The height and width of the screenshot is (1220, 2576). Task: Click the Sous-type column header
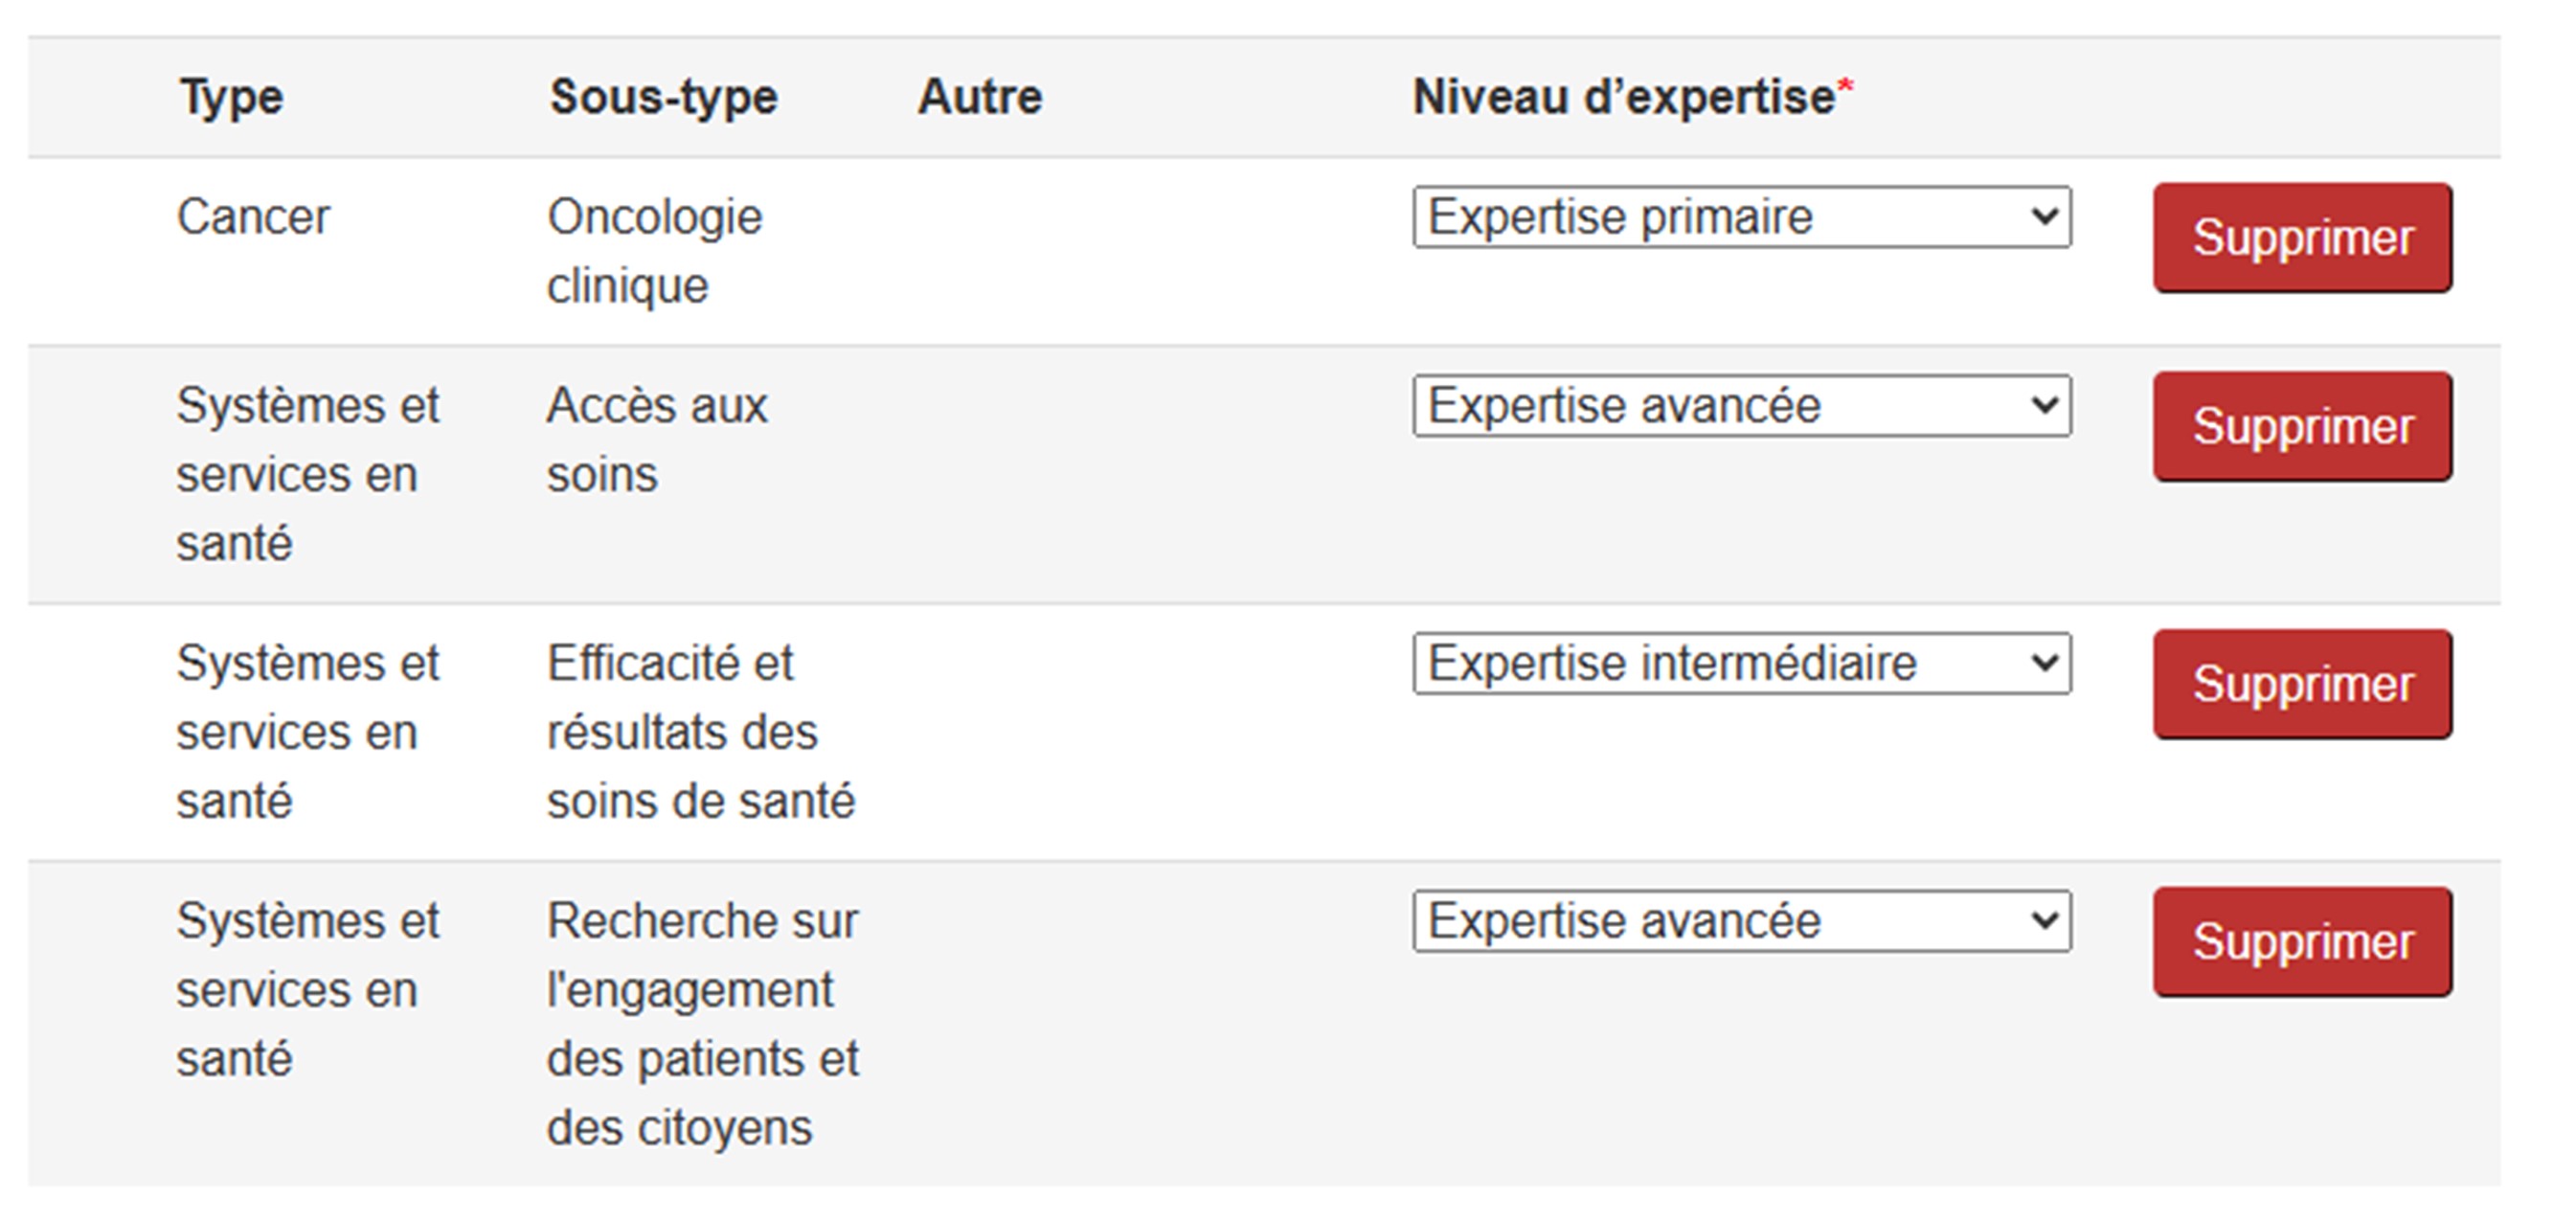click(663, 98)
